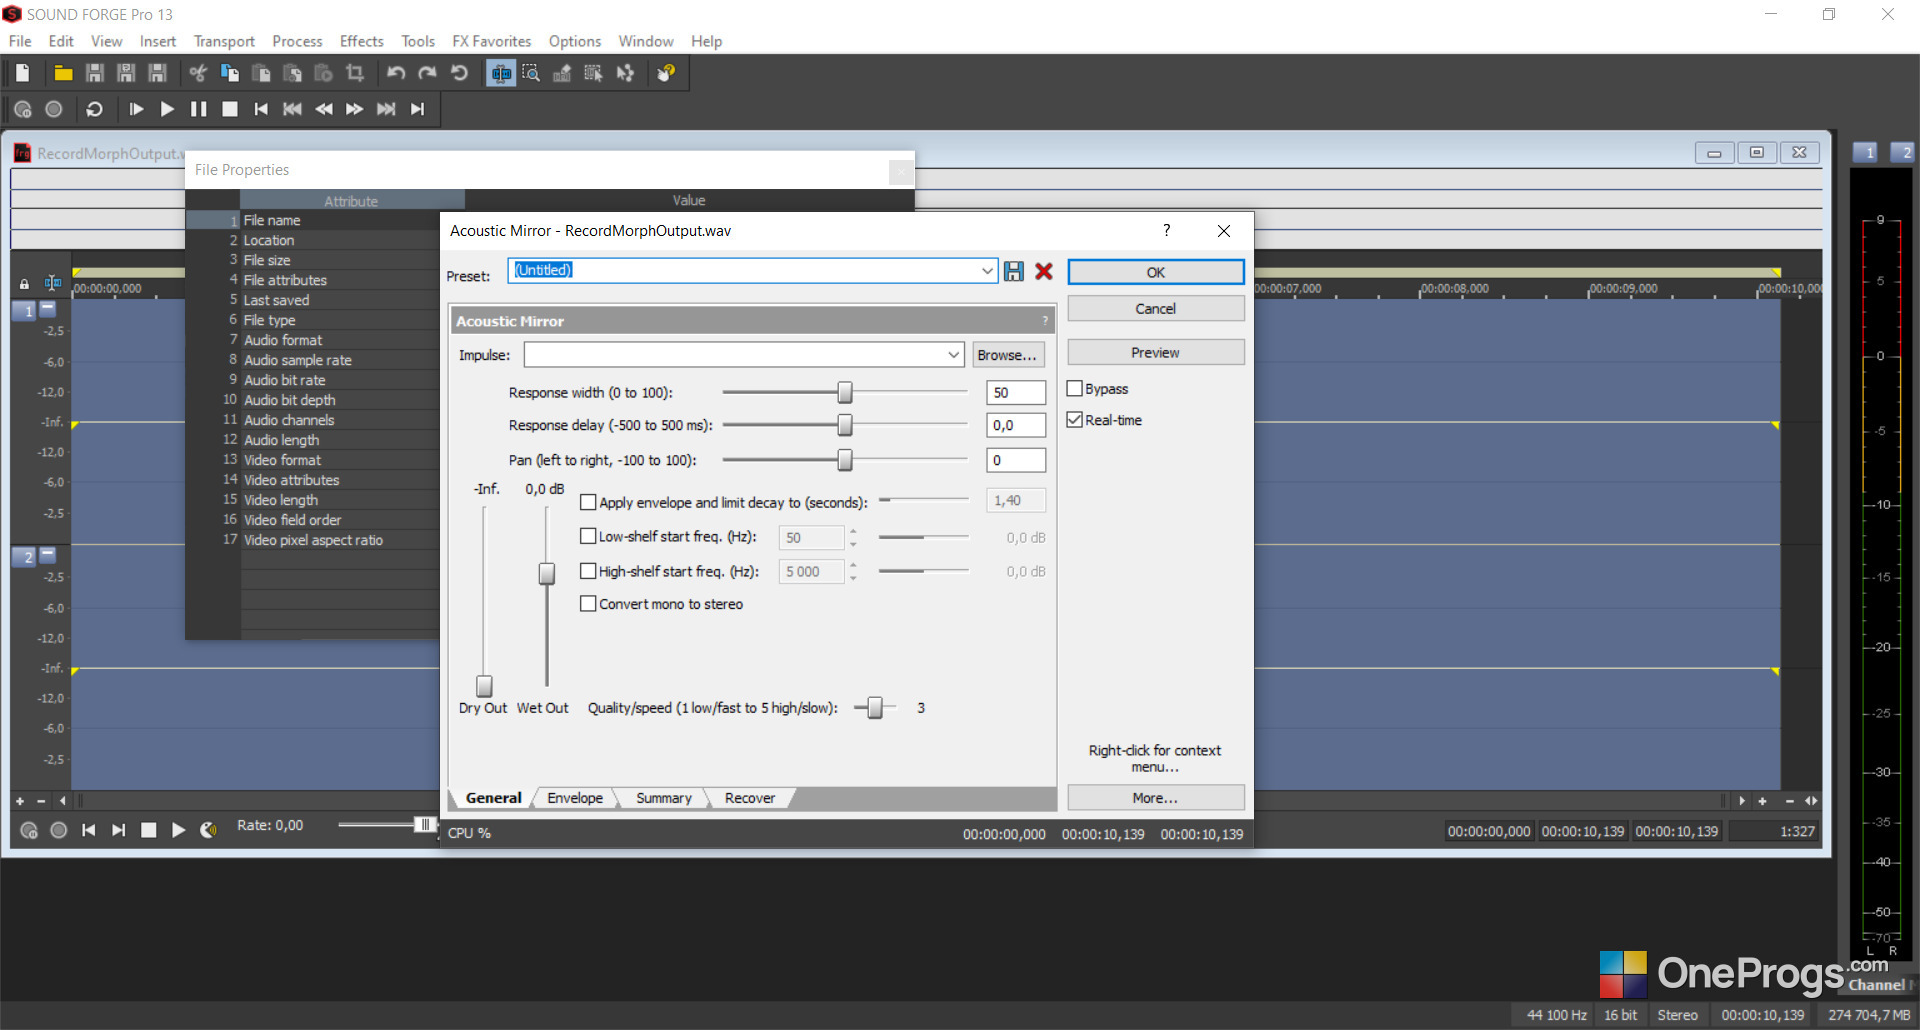Click the scrub speaker icon in the data window

[x=208, y=830]
